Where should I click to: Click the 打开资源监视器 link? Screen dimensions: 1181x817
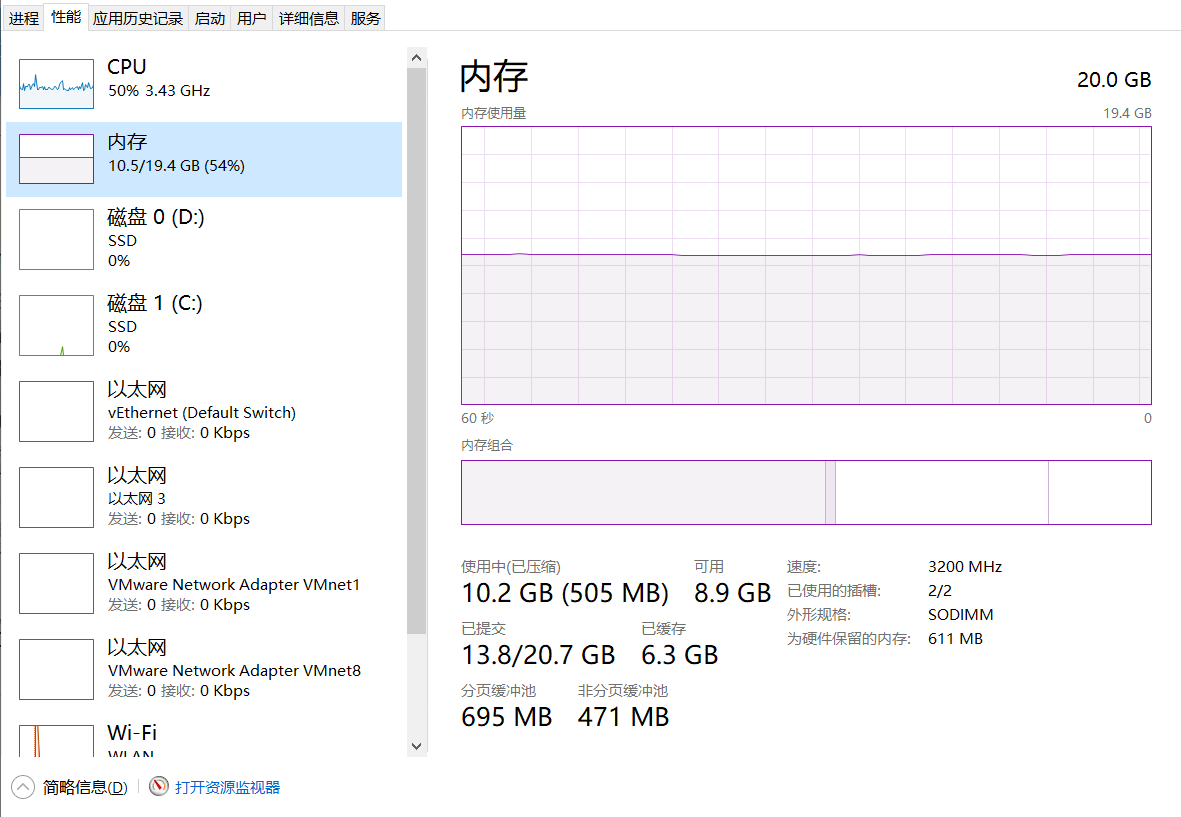pos(228,787)
